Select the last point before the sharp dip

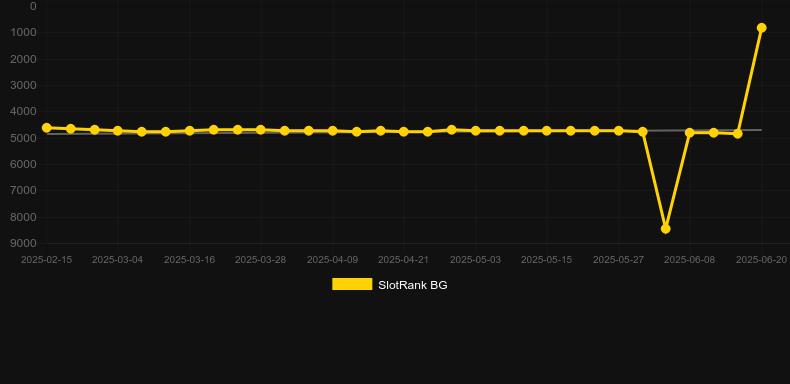click(x=642, y=132)
